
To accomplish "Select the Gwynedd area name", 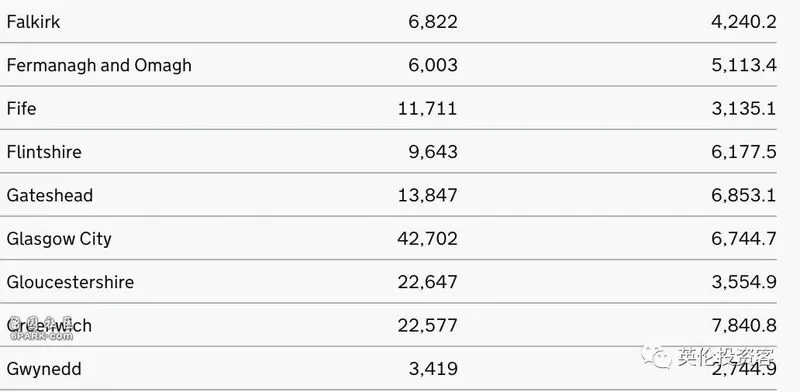I will [44, 369].
